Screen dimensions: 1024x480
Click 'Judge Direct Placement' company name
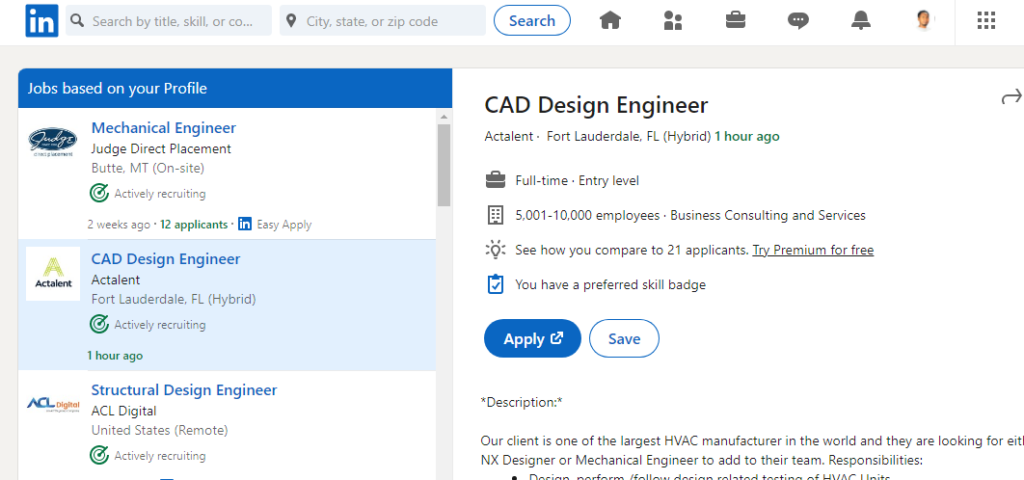tap(161, 148)
